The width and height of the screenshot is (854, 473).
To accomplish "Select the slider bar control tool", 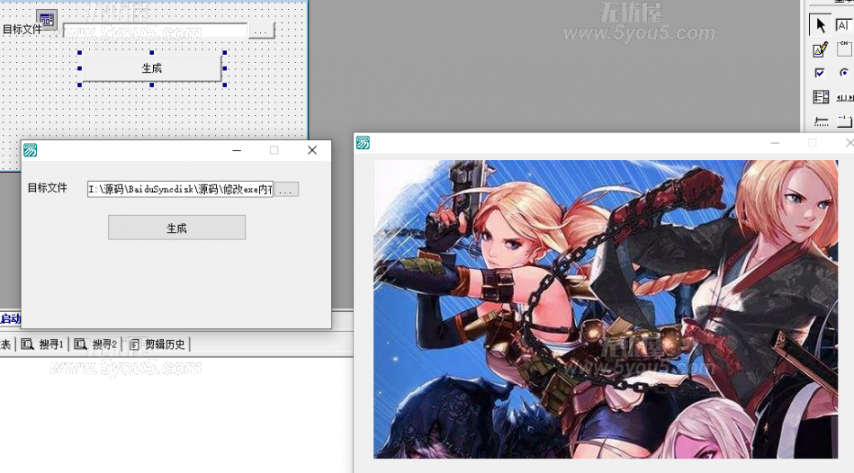I will tap(820, 121).
